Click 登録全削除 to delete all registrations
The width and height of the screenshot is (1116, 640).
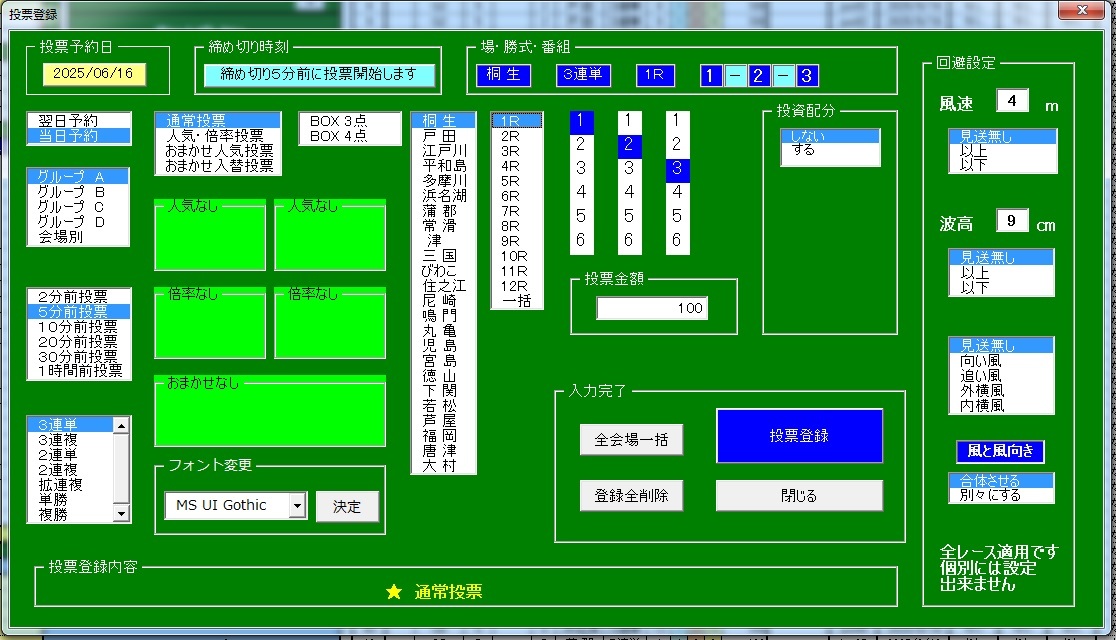point(631,495)
